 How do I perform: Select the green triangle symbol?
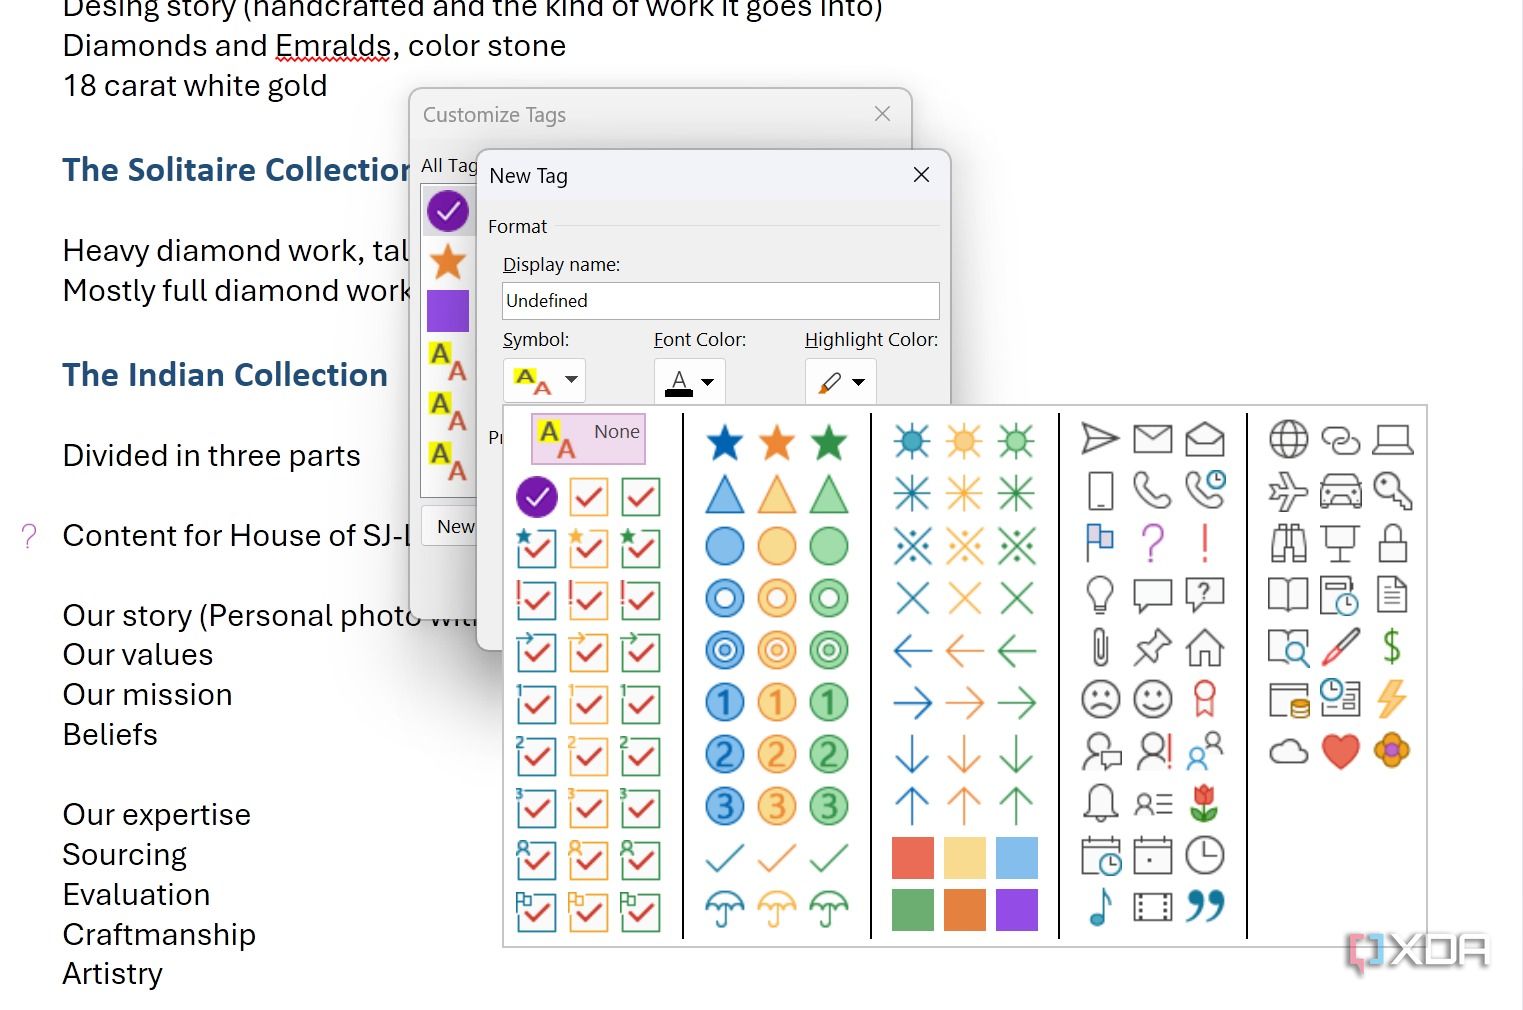(x=829, y=494)
